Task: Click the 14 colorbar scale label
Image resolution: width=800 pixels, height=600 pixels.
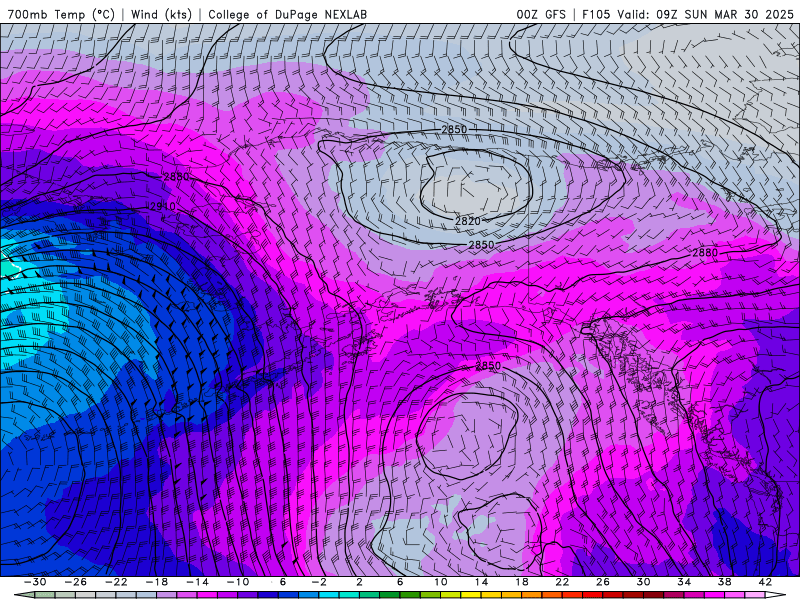Action: [481, 582]
